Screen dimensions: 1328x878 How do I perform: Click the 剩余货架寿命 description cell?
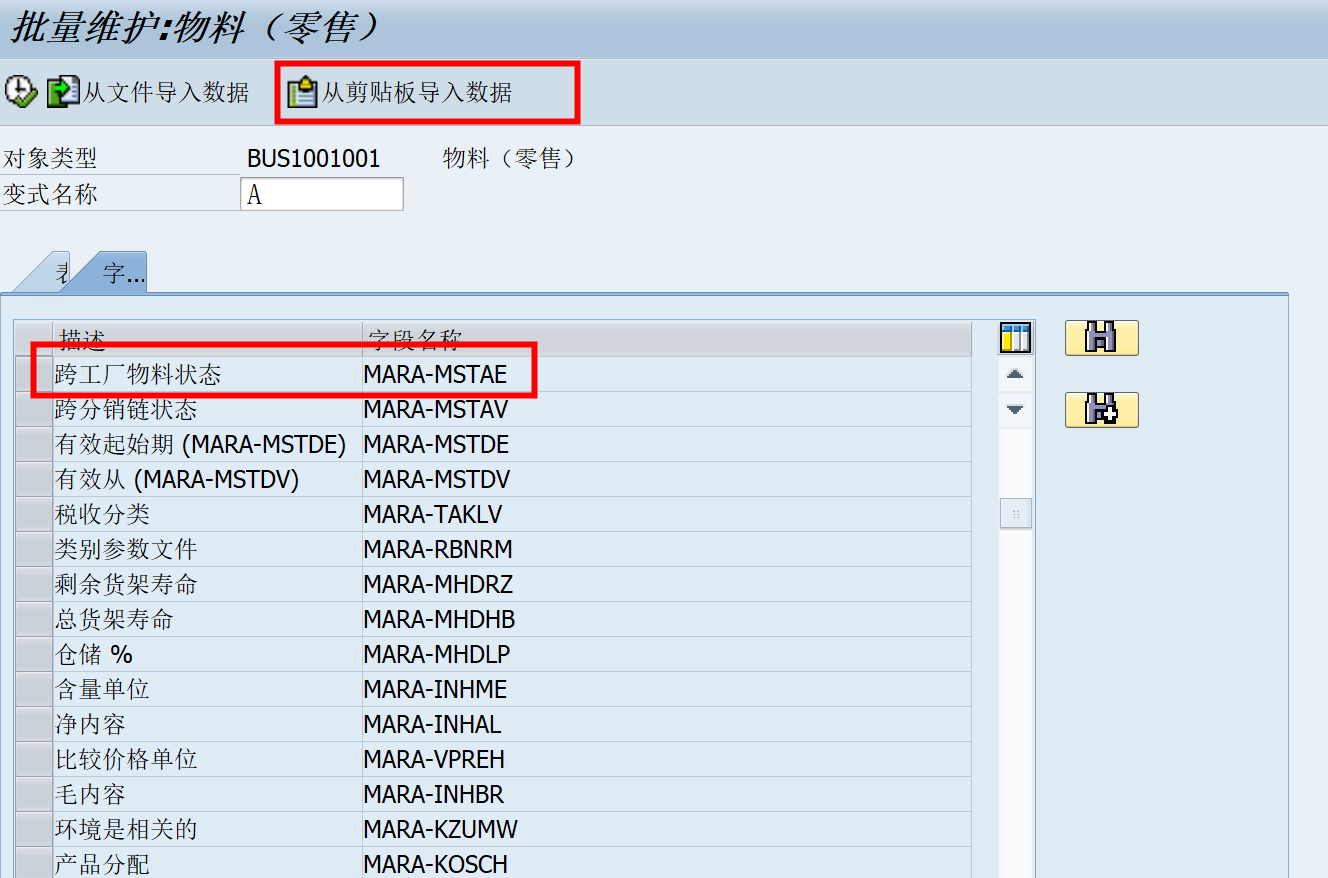pyautogui.click(x=207, y=585)
